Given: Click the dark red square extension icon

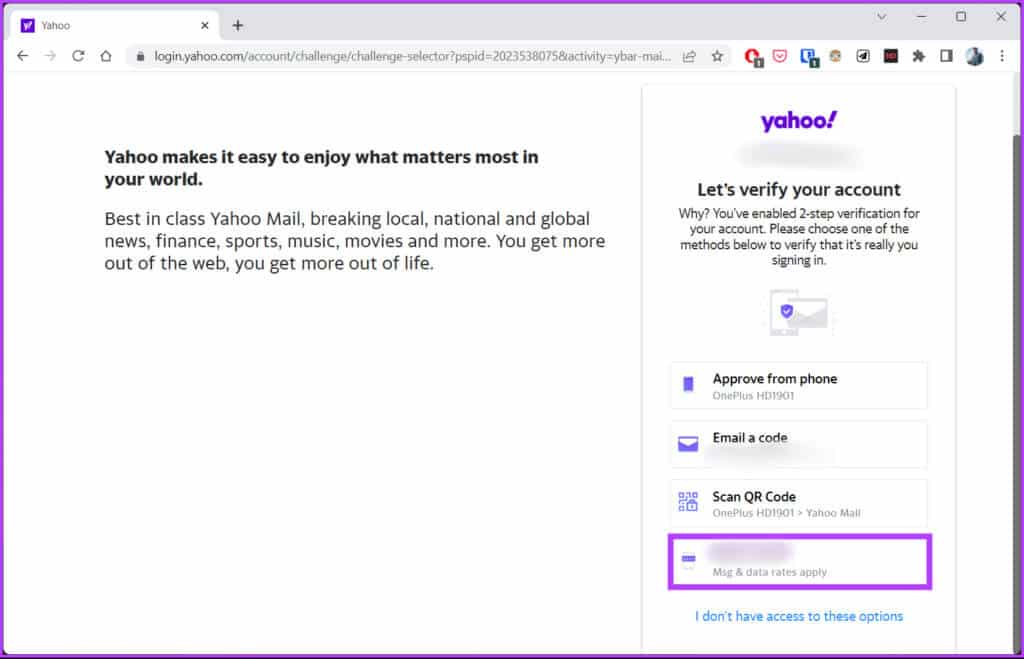Looking at the screenshot, I should 891,56.
